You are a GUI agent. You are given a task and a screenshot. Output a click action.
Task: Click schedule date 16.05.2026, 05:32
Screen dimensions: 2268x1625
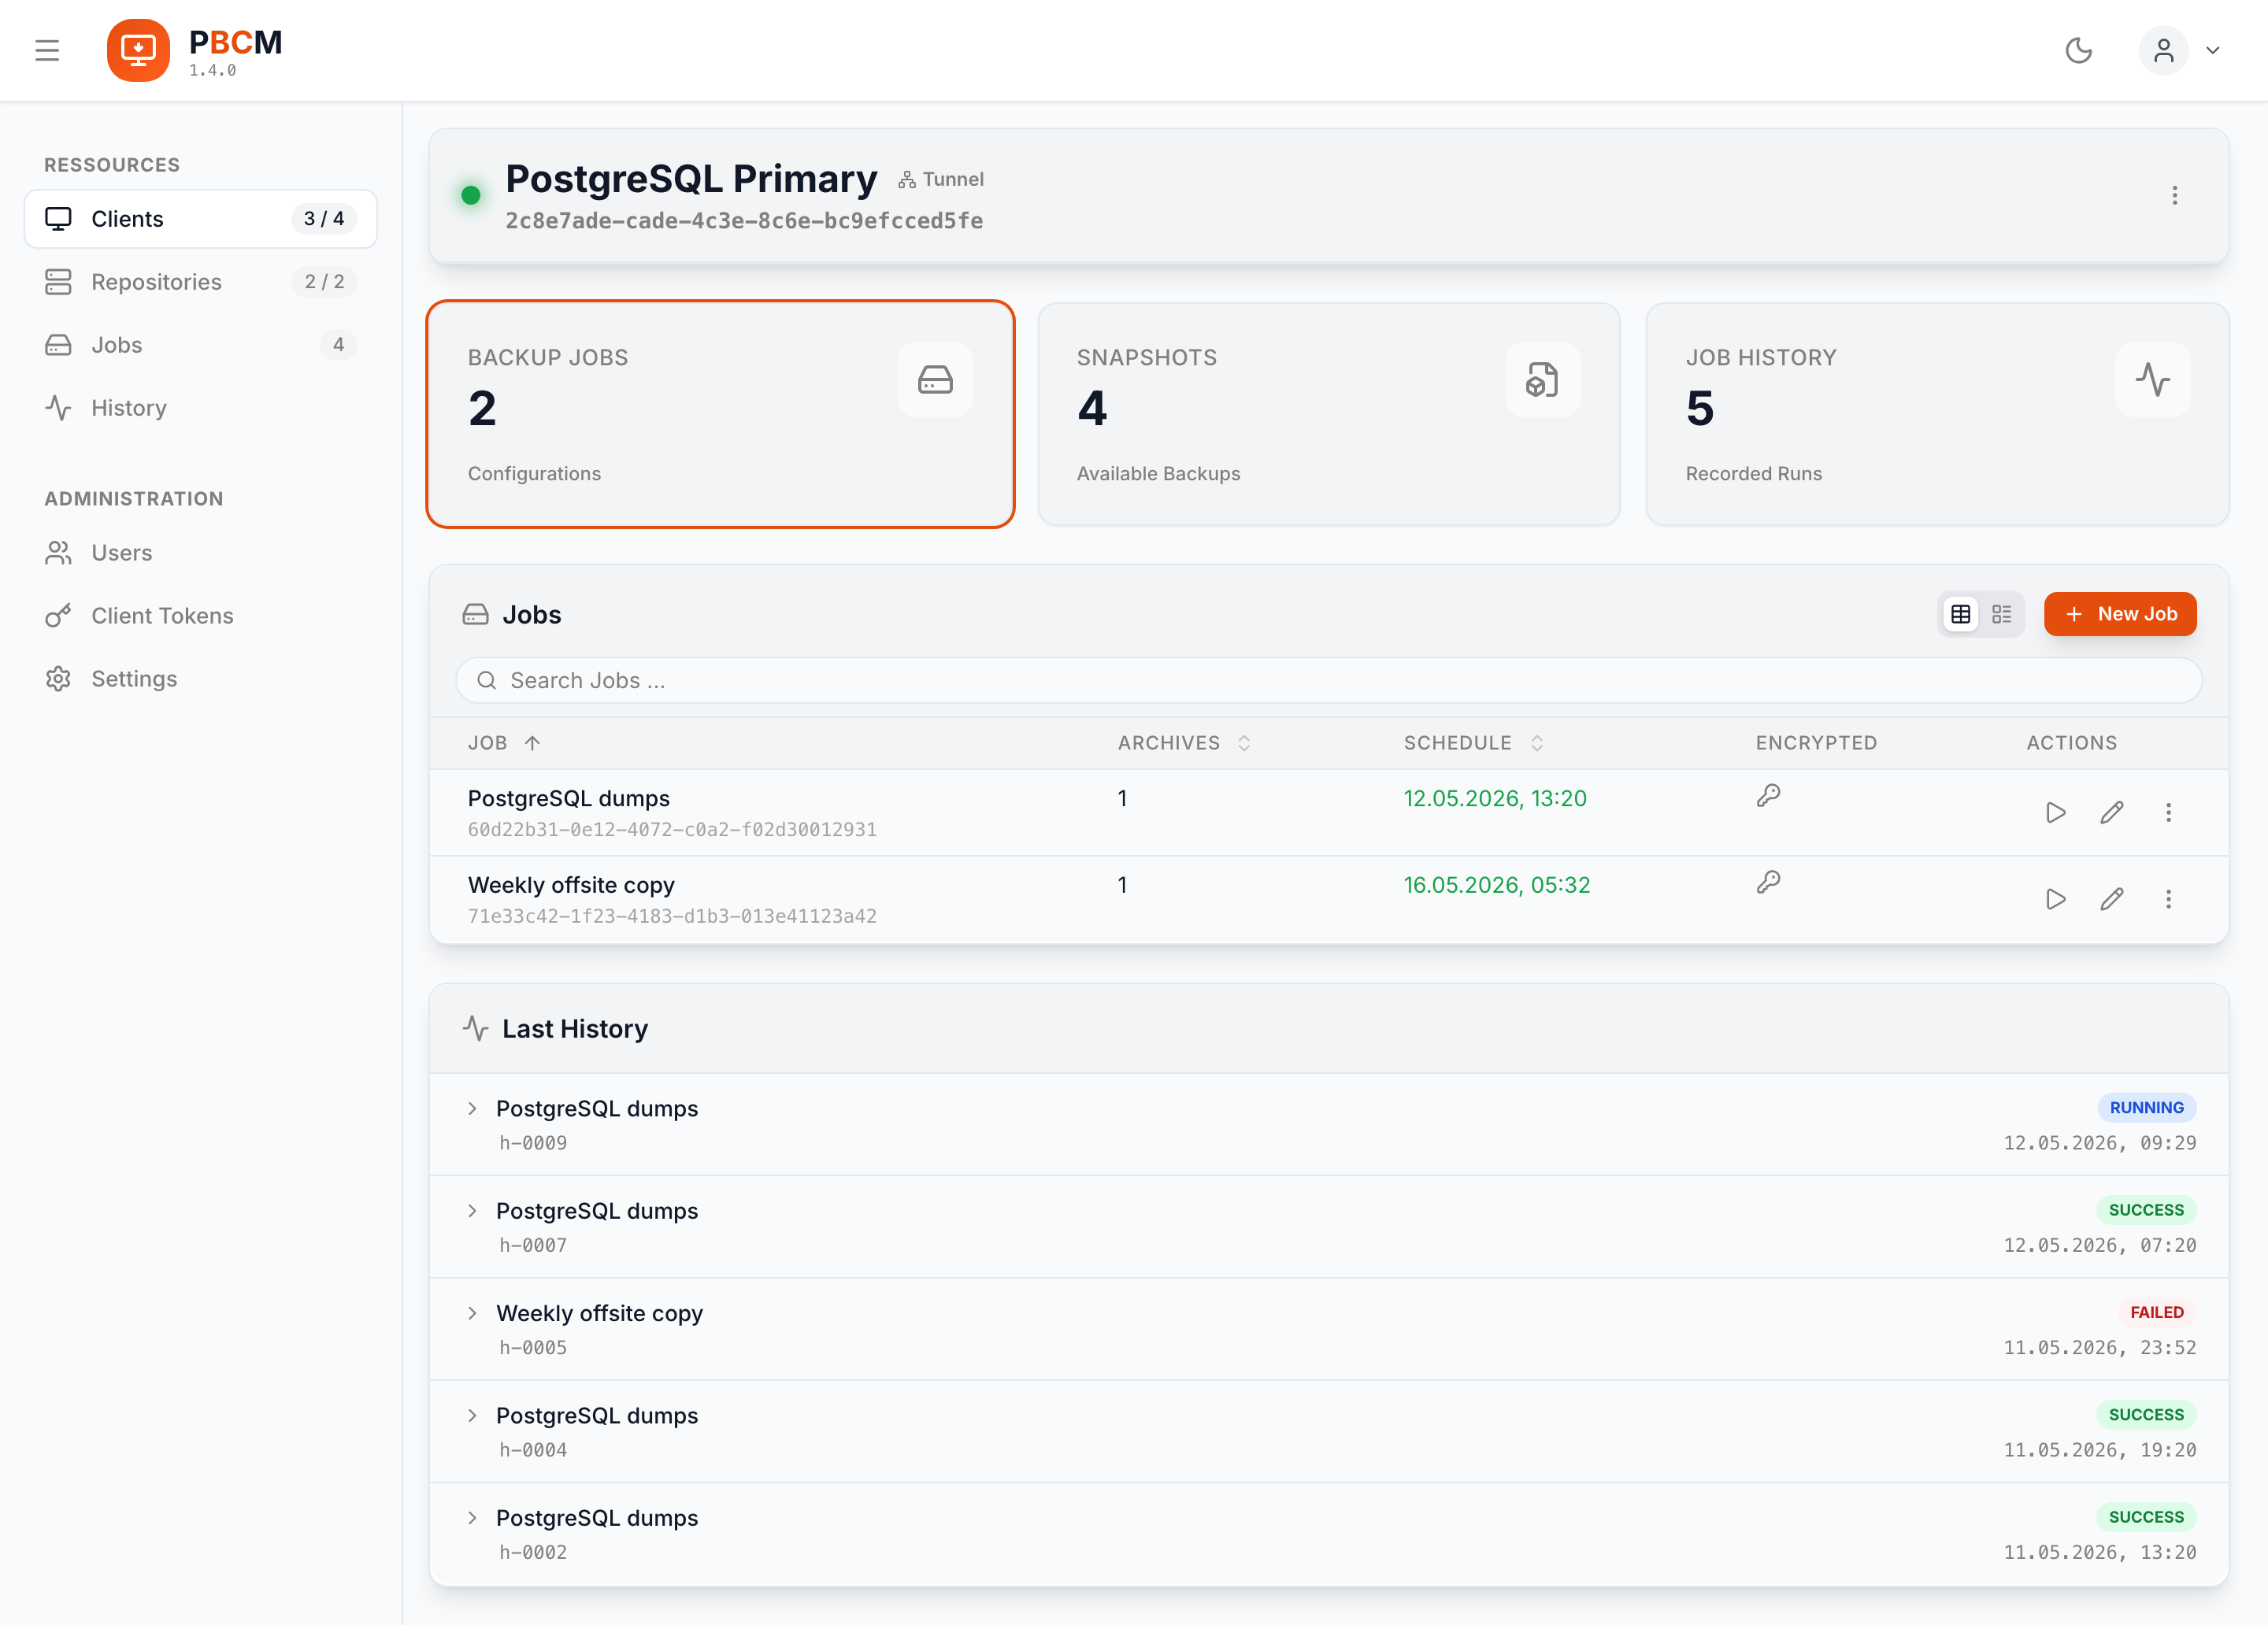click(1496, 885)
